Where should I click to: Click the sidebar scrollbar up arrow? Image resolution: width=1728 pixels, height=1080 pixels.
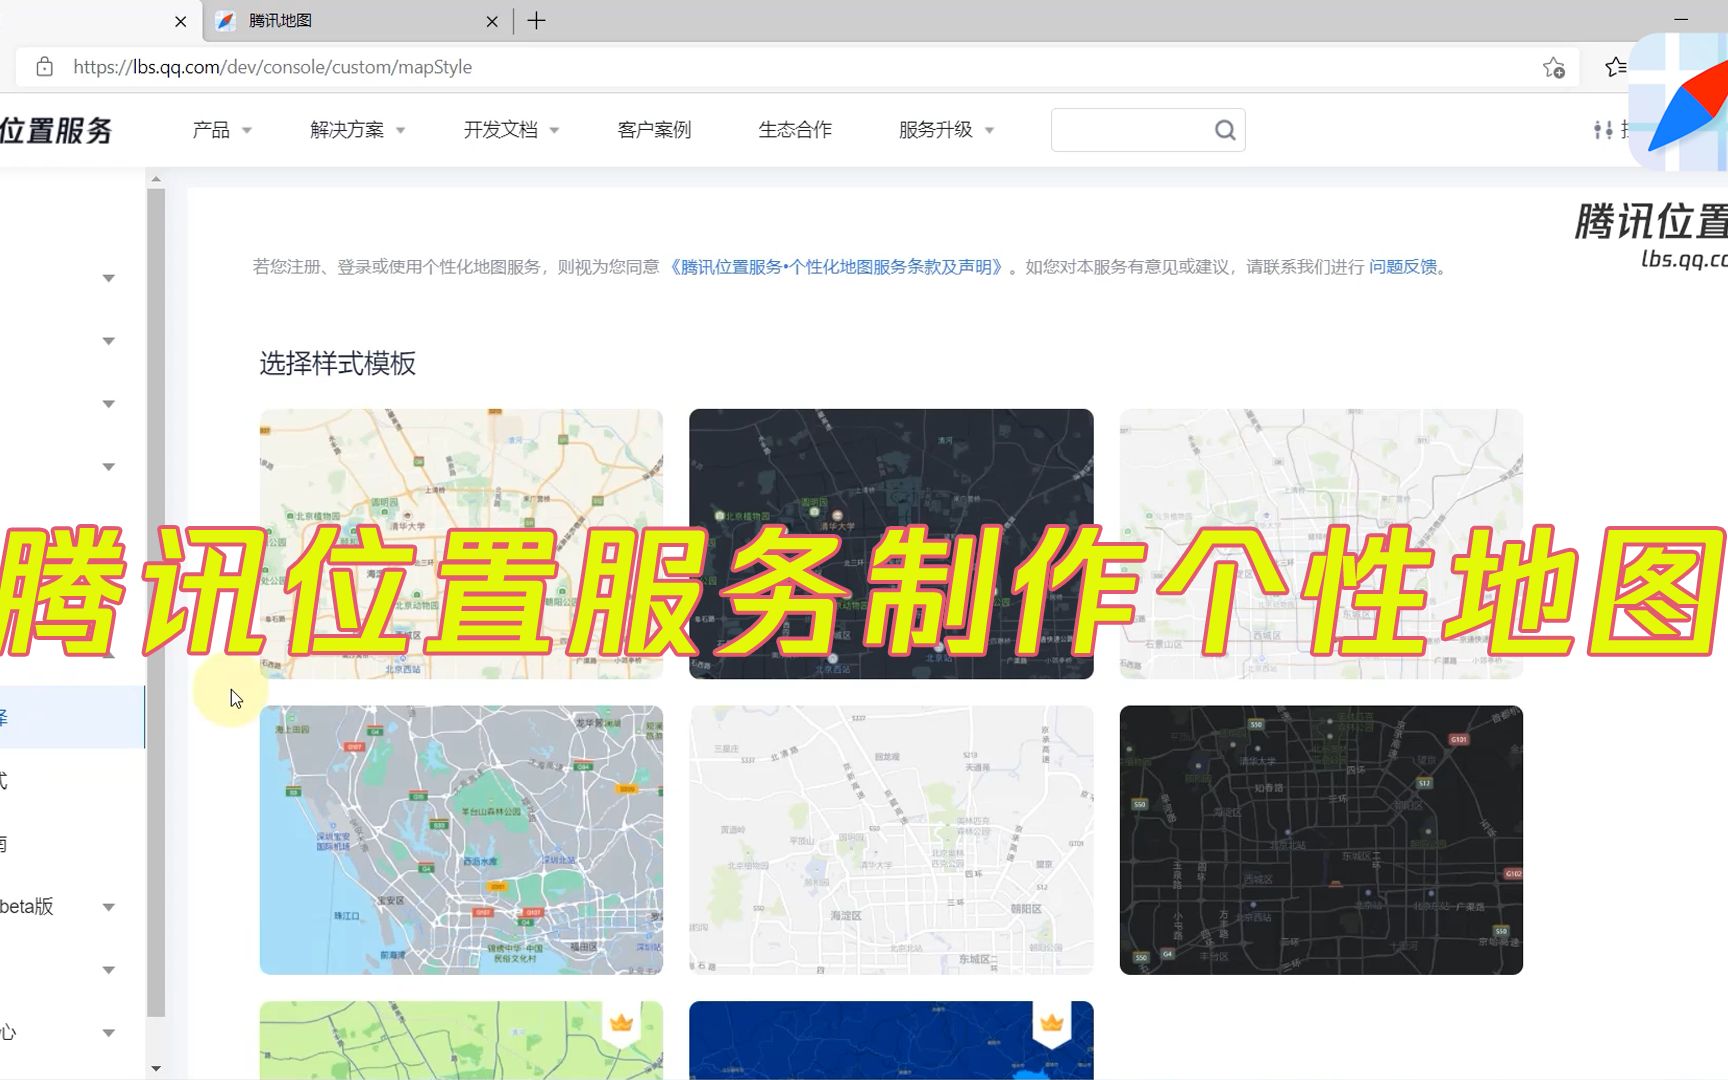pyautogui.click(x=156, y=179)
